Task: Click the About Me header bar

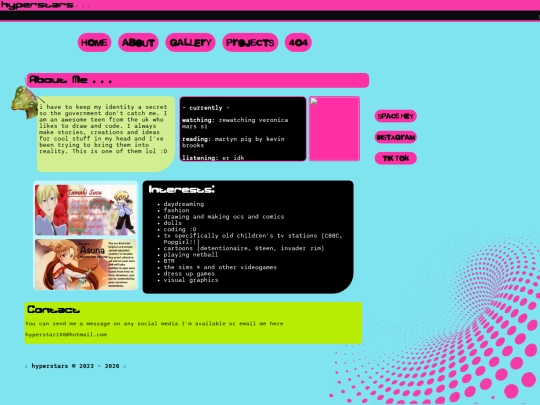Action: tap(198, 80)
